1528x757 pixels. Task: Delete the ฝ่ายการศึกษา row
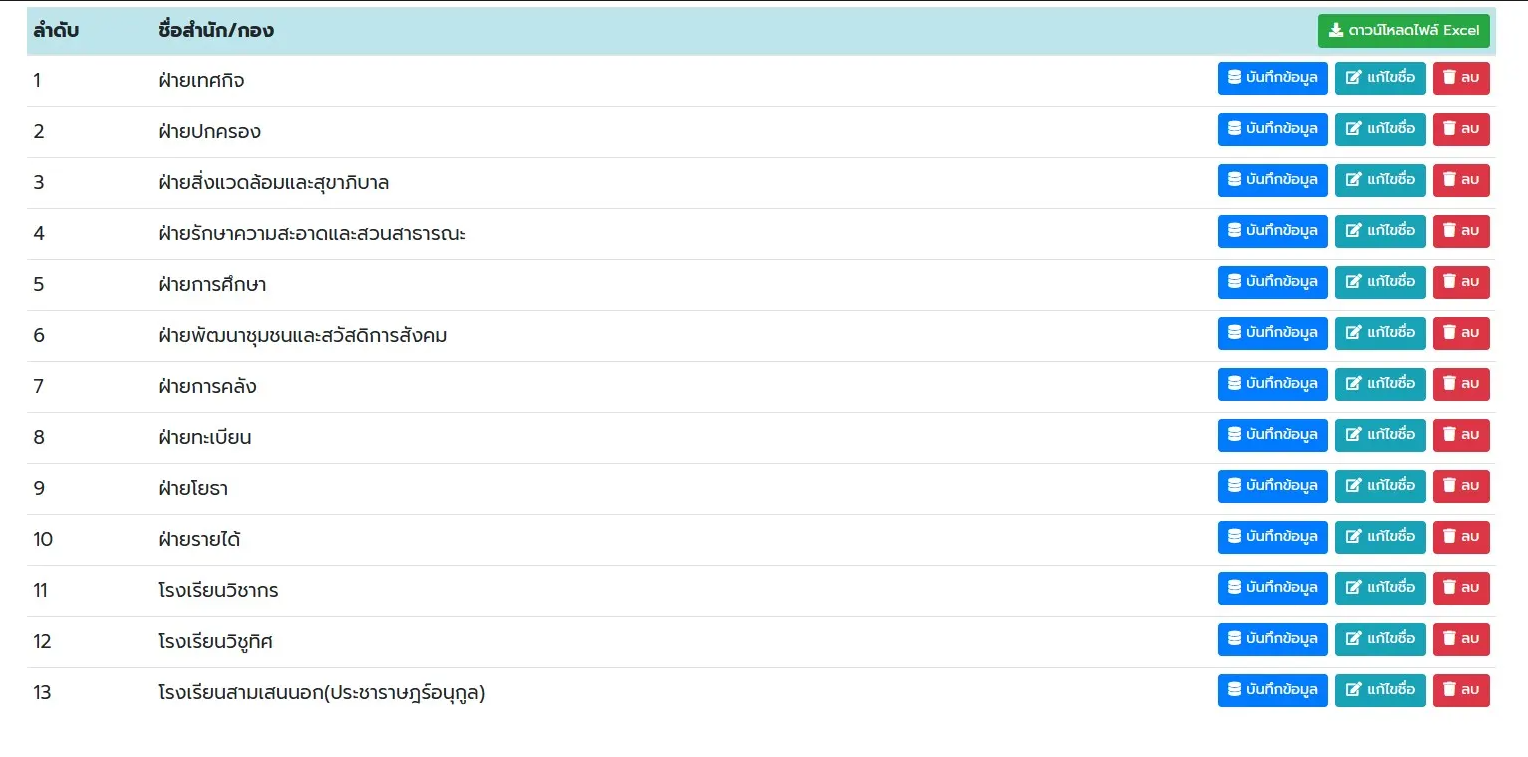1461,282
